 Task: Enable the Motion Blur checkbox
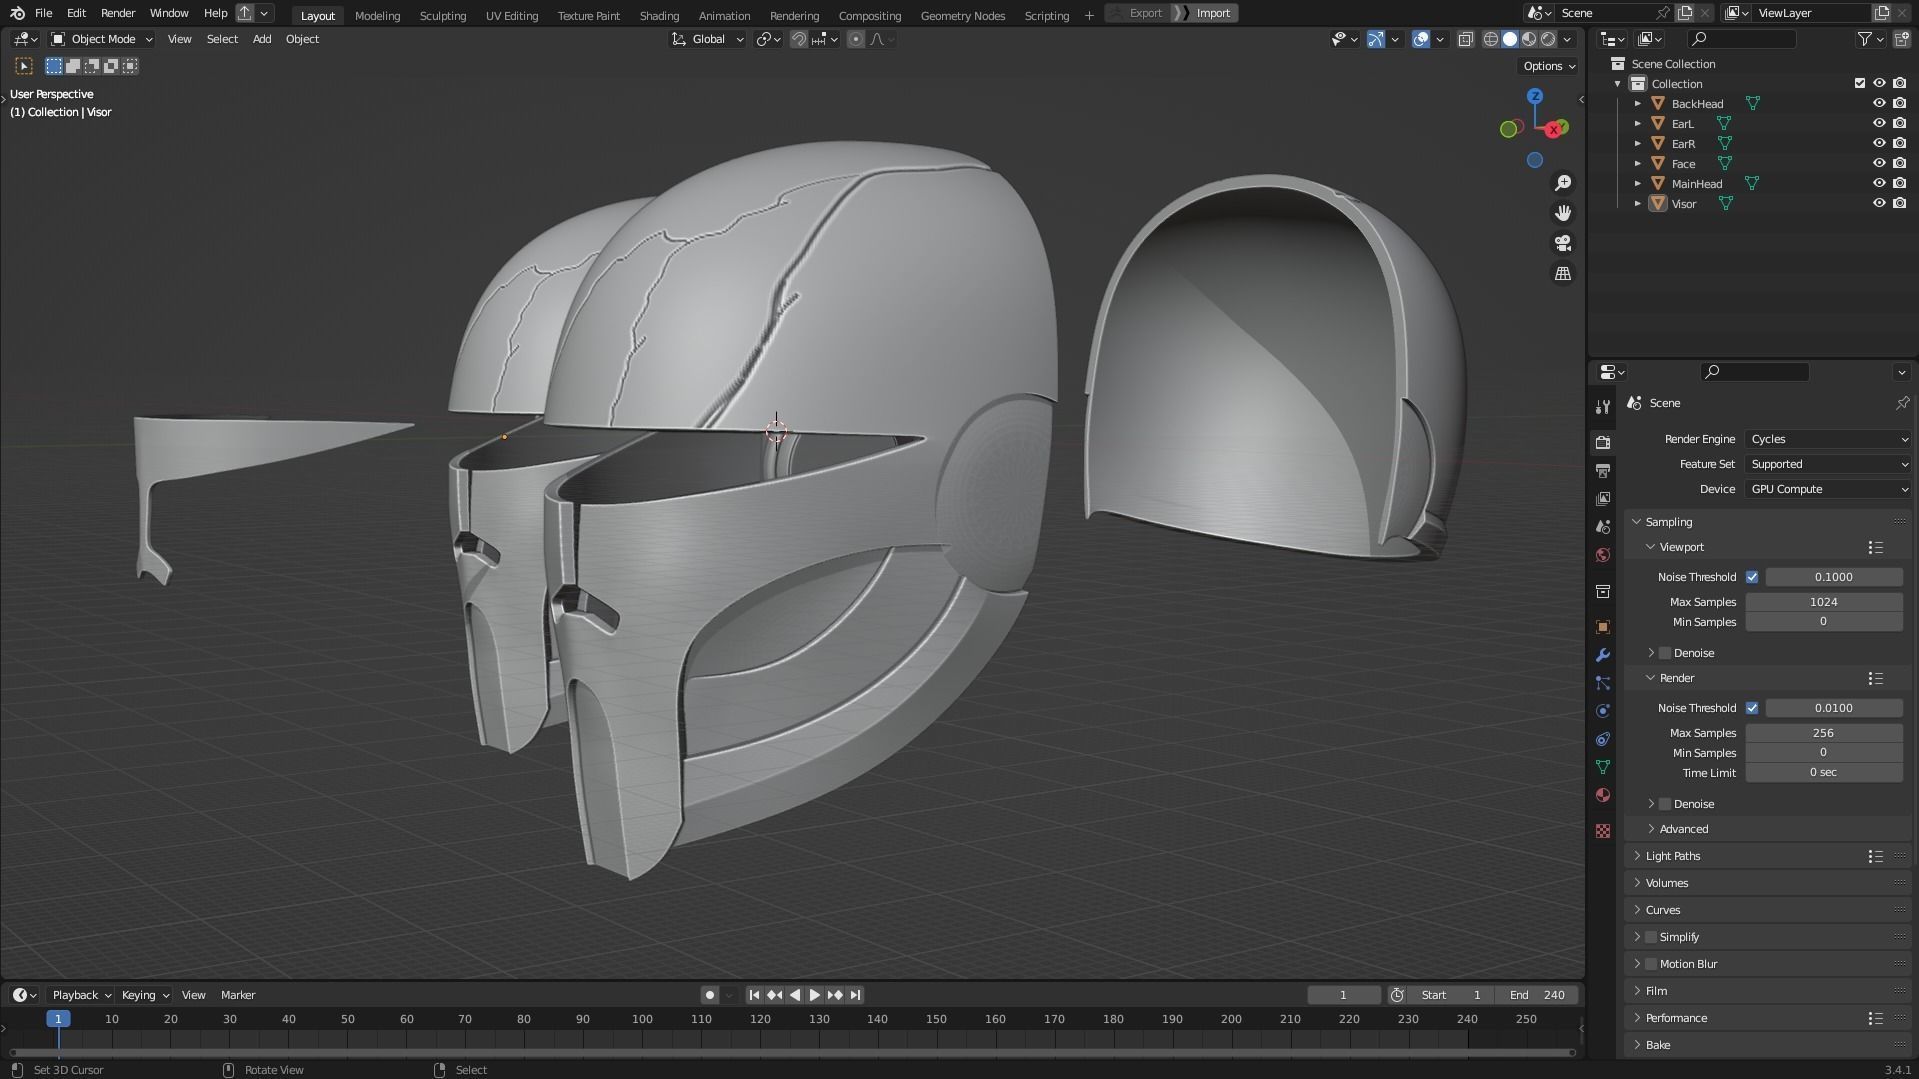(x=1651, y=964)
